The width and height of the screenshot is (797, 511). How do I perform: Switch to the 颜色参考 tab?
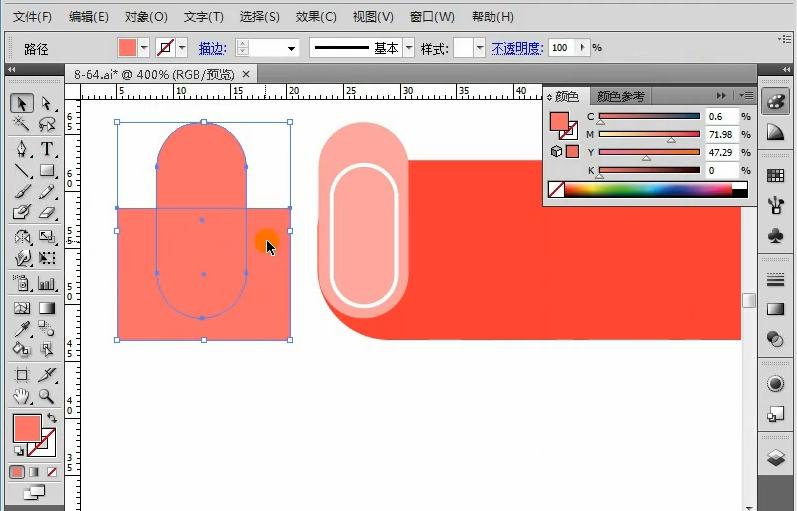(621, 96)
